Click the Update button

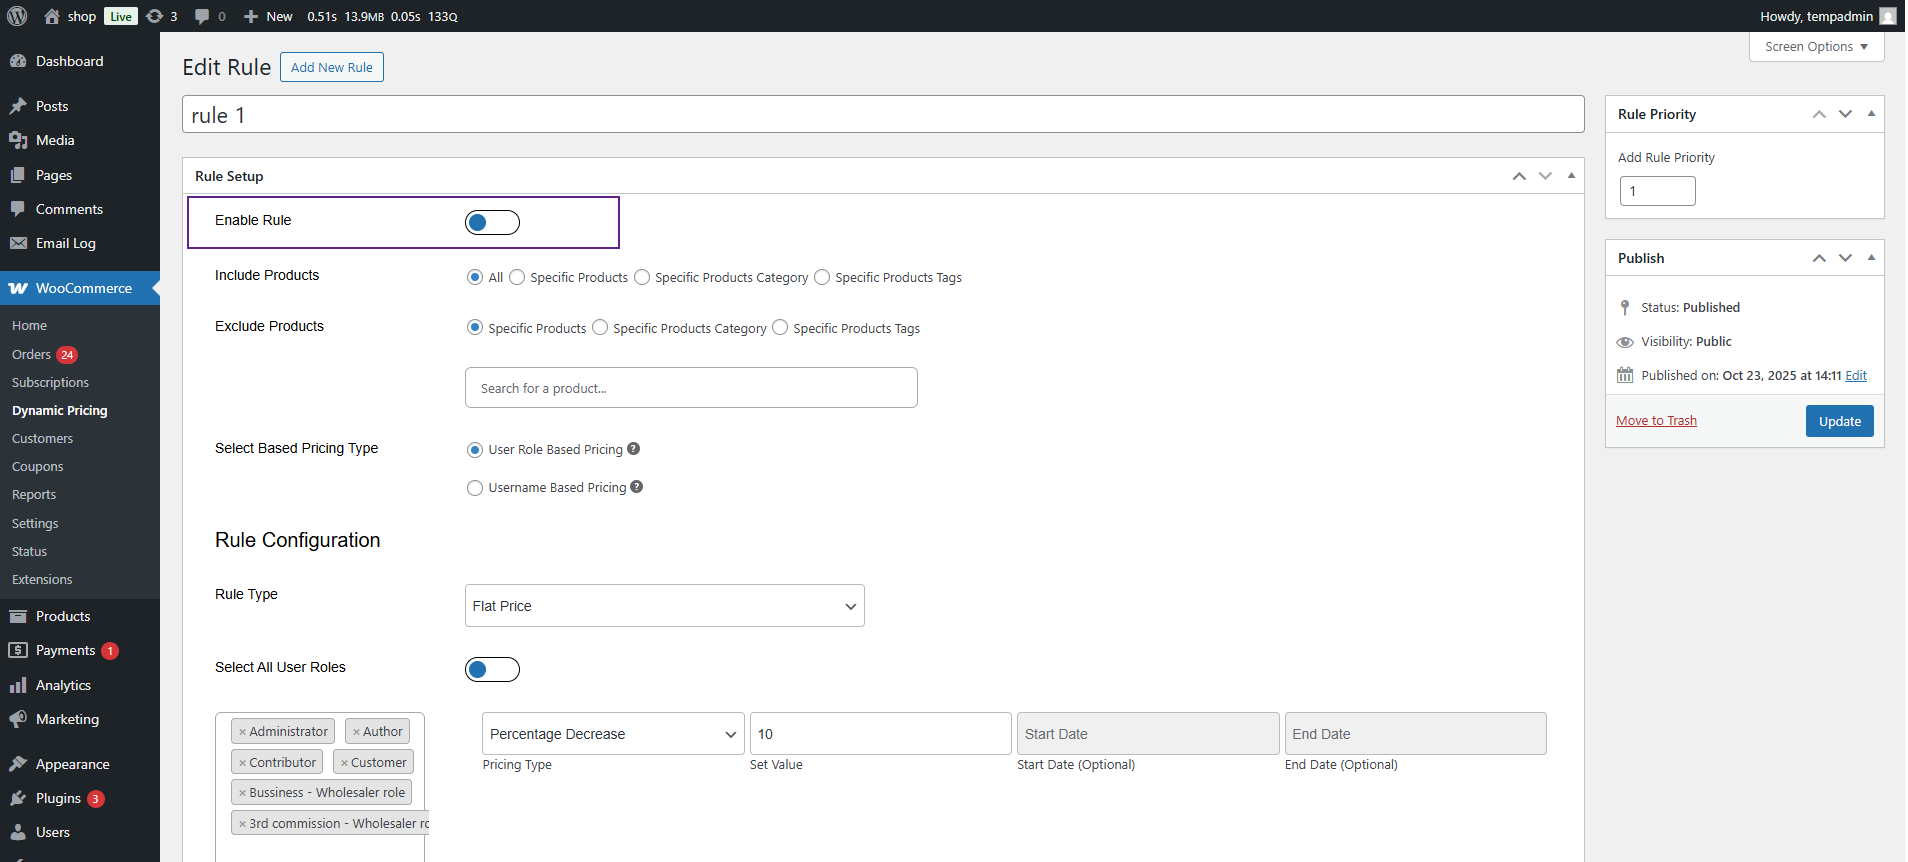click(1838, 421)
